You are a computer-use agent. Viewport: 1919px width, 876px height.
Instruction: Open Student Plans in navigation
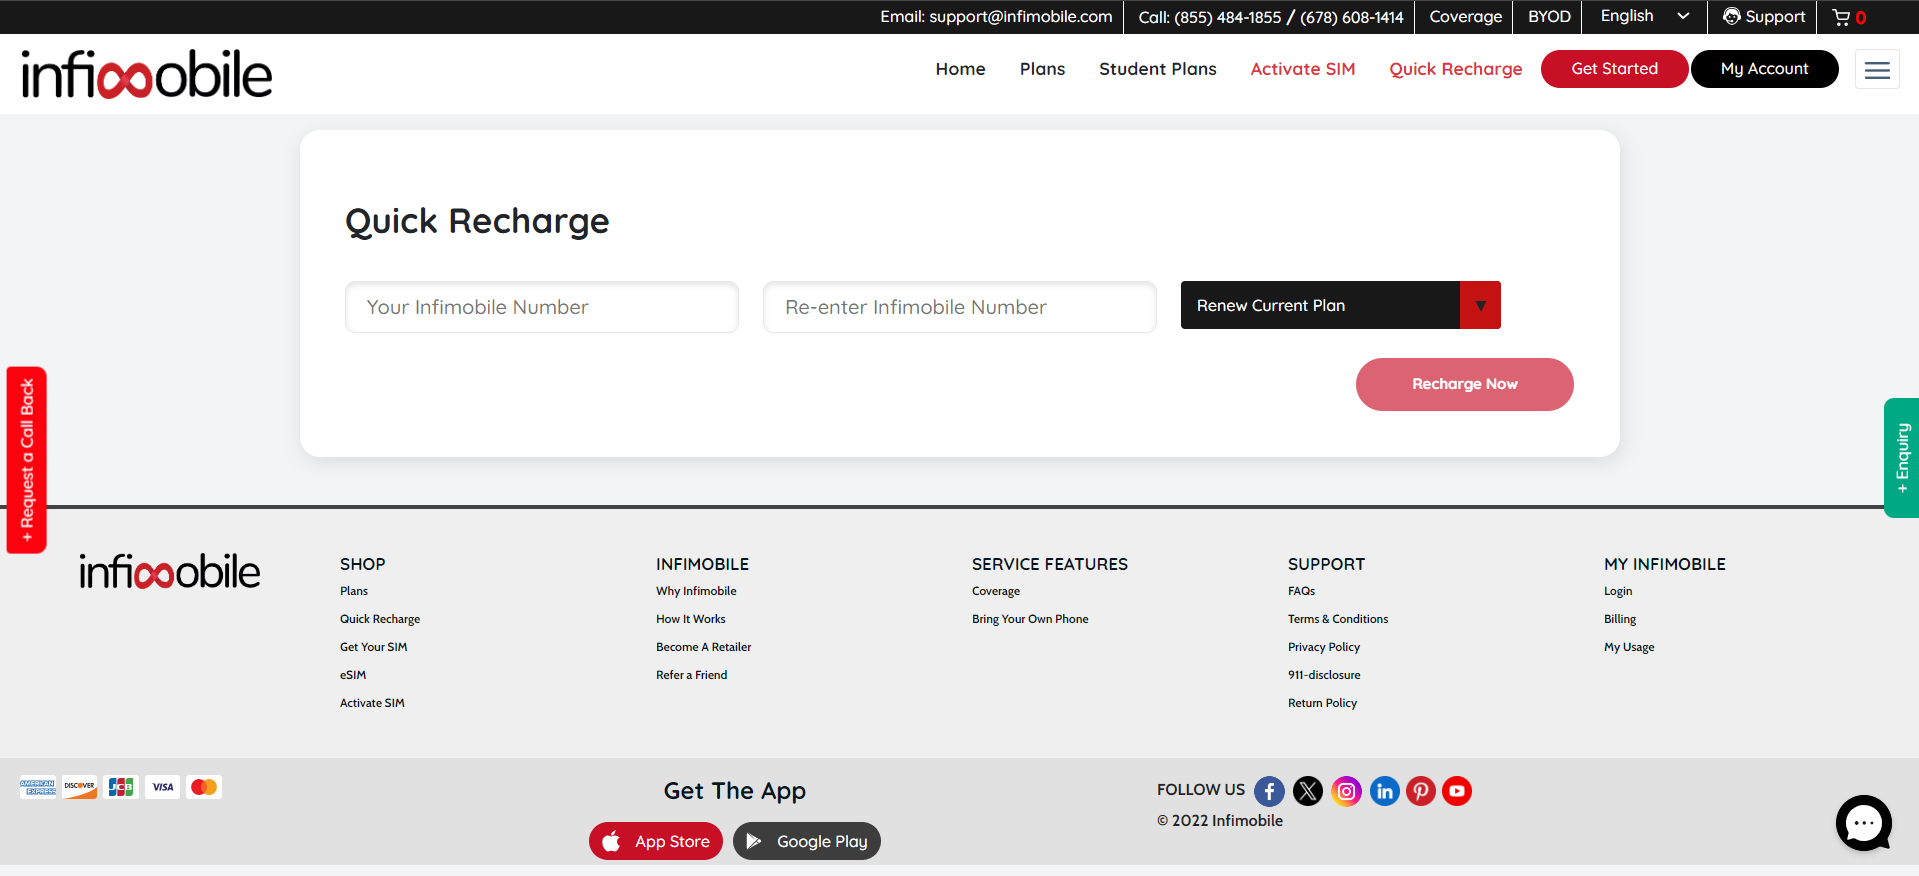click(x=1158, y=69)
